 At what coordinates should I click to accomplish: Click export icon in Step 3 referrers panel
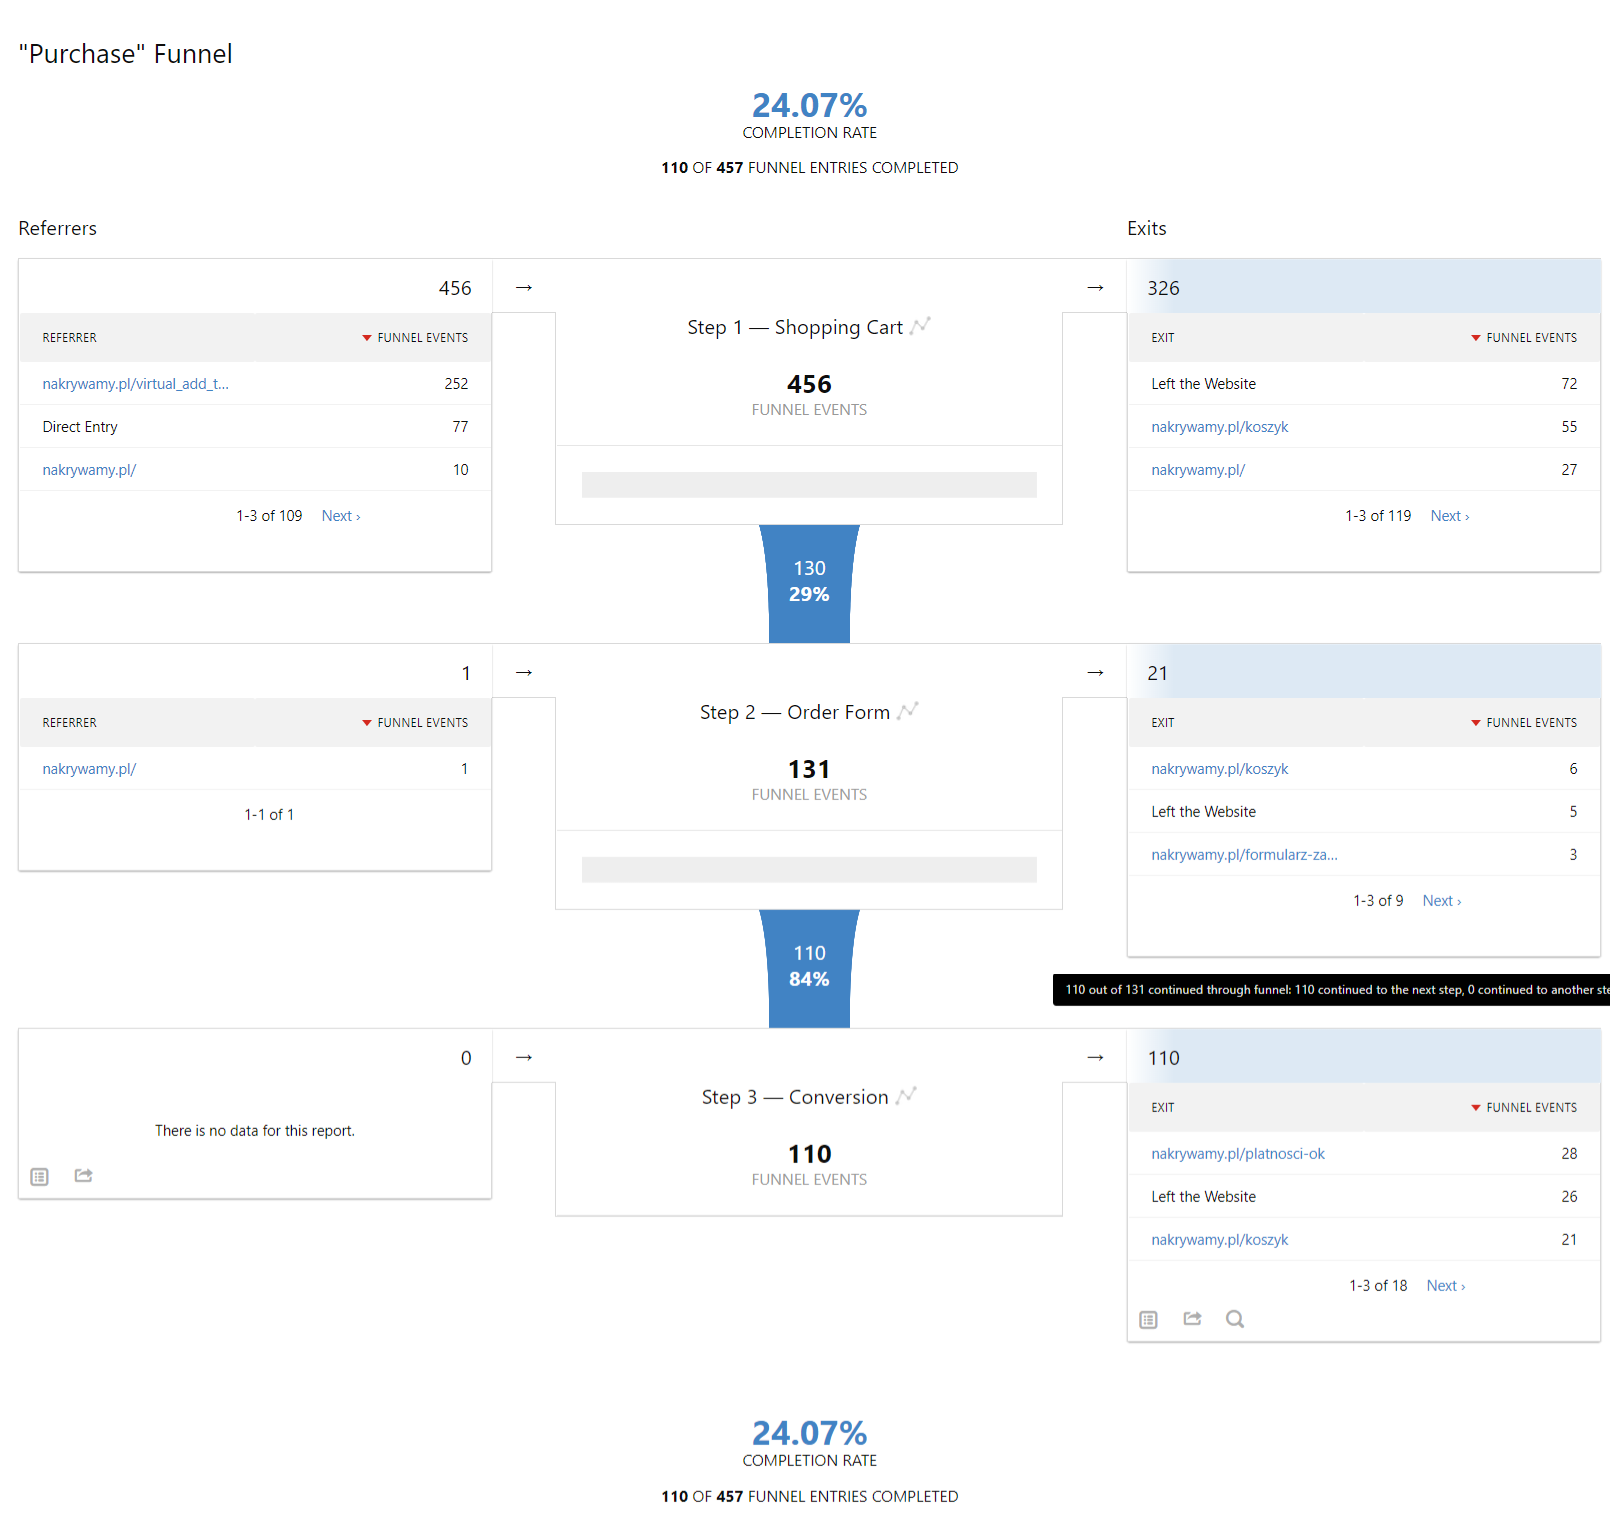[x=84, y=1176]
